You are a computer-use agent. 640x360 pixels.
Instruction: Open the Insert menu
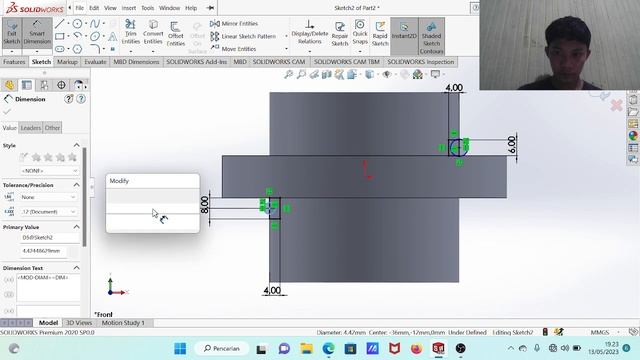129,8
